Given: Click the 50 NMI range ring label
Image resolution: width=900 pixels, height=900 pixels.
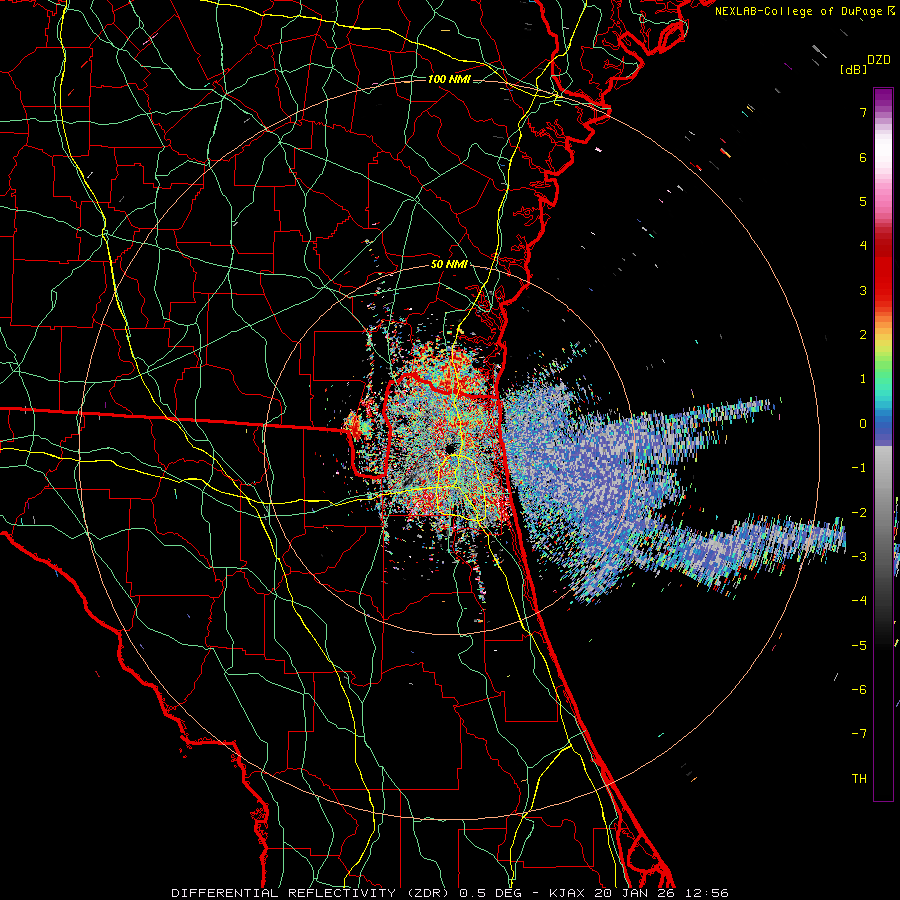Looking at the screenshot, I should coord(449,265).
